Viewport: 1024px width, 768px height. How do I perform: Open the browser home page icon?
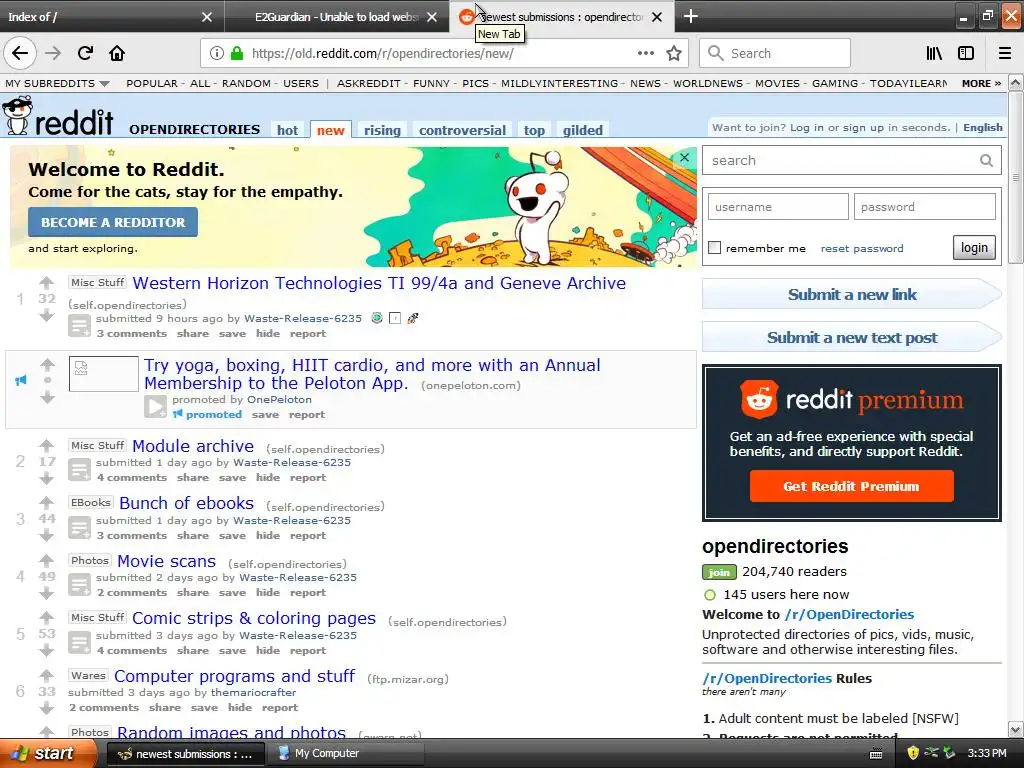click(x=117, y=53)
